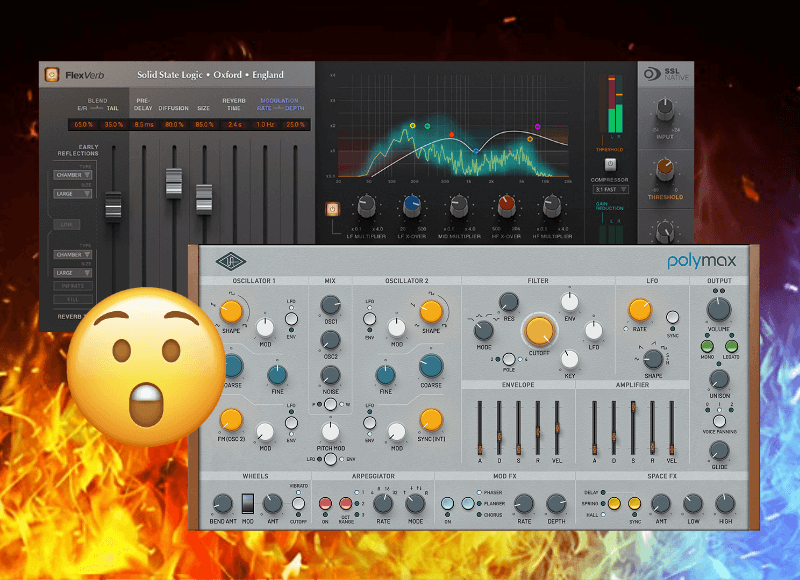Screen dimensions: 800x580
Task: Flip the Mix P/W noise switch
Action: [330, 405]
